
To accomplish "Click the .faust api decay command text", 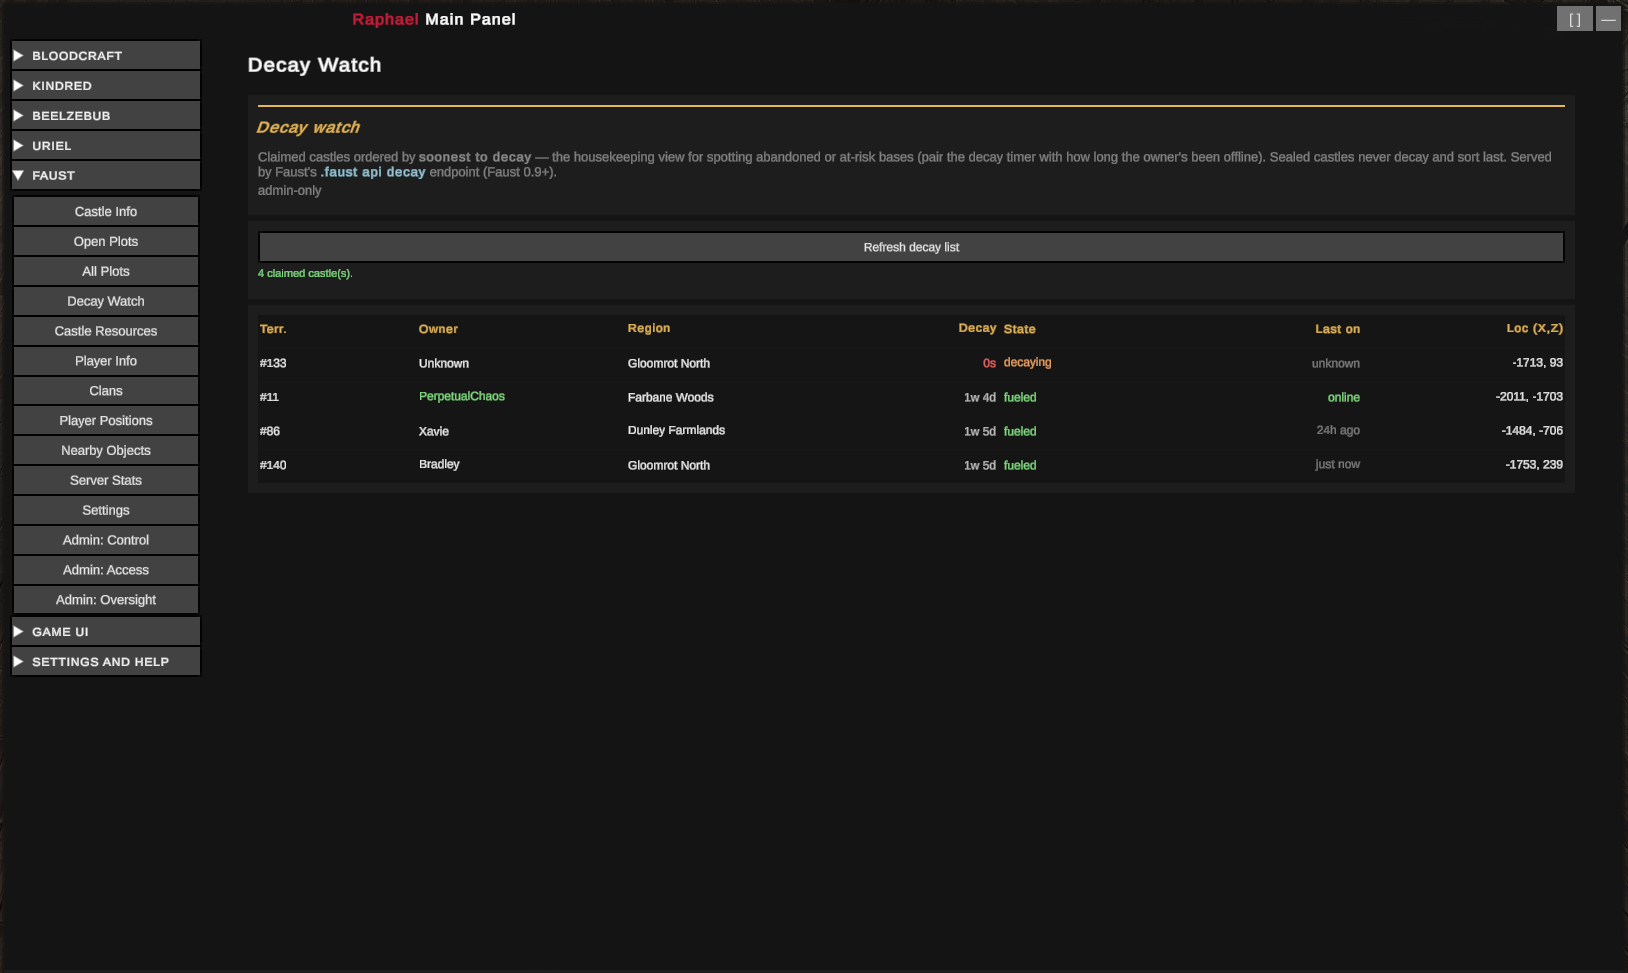I will coord(373,172).
